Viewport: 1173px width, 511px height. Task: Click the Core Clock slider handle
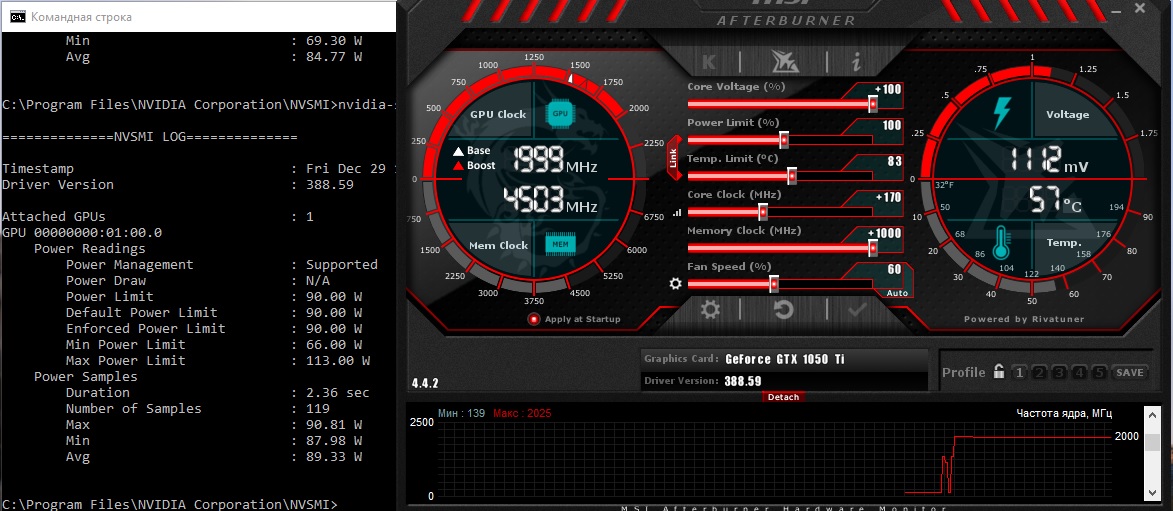[x=763, y=212]
